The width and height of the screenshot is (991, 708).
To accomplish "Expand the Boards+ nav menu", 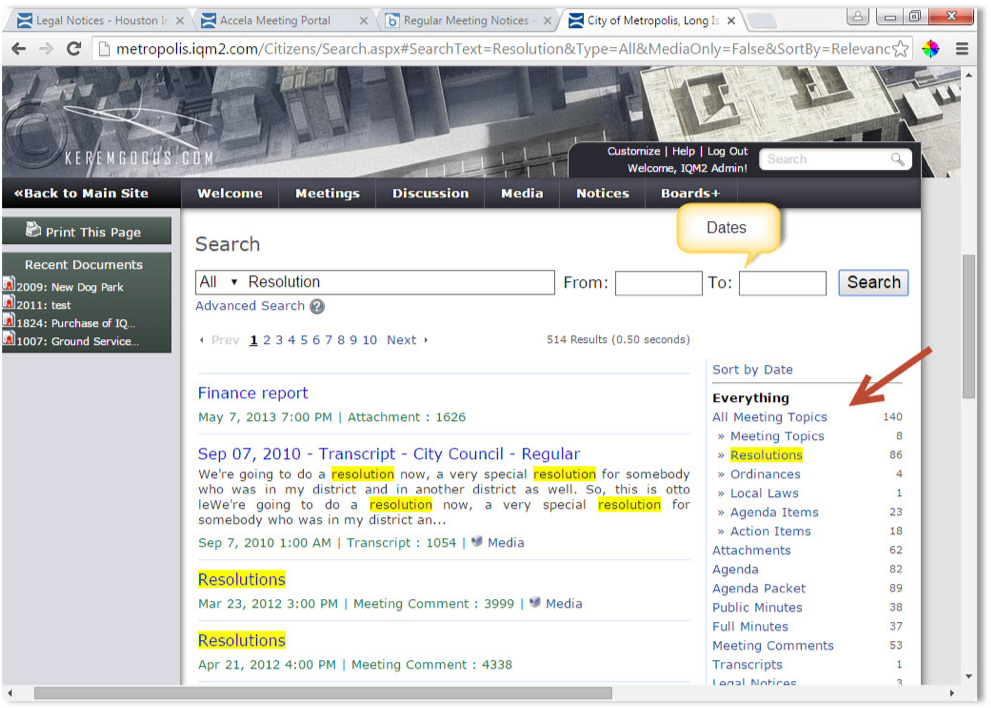I will click(x=690, y=193).
